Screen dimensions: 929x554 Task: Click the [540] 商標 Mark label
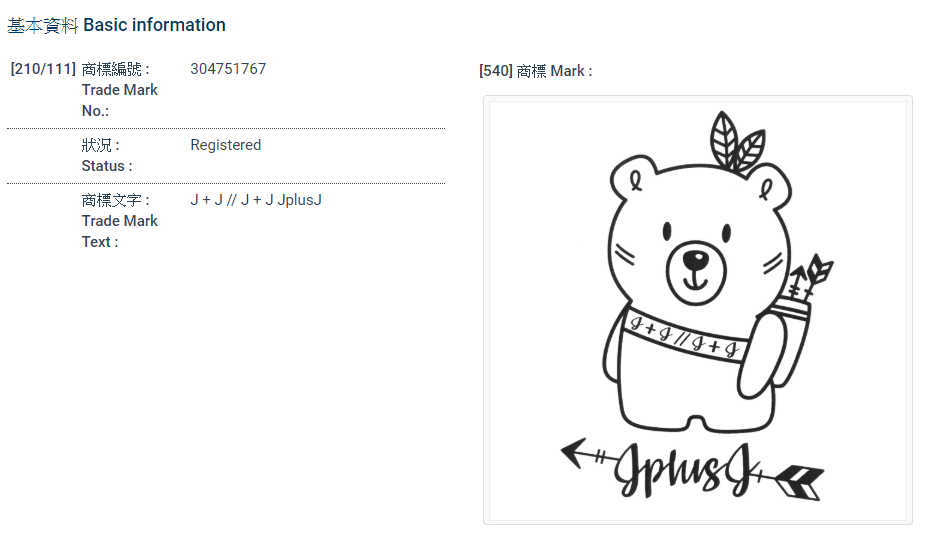point(535,71)
